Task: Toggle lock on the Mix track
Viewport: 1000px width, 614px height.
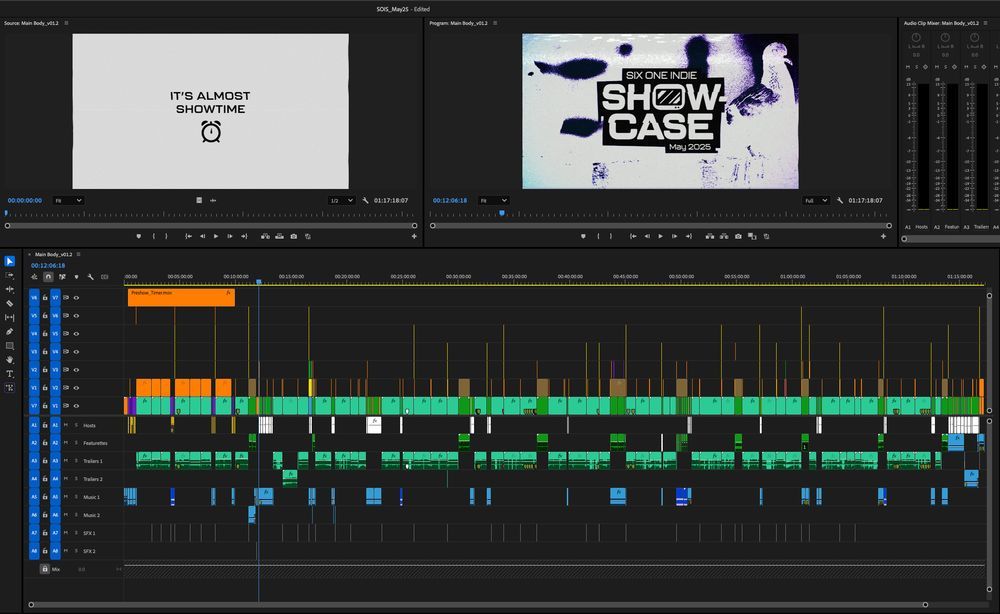Action: click(45, 569)
